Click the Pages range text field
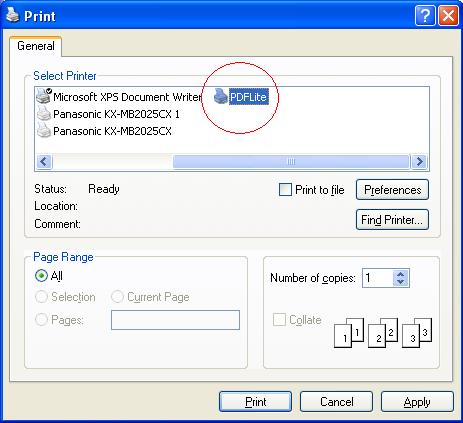The height and width of the screenshot is (423, 463). [x=175, y=320]
